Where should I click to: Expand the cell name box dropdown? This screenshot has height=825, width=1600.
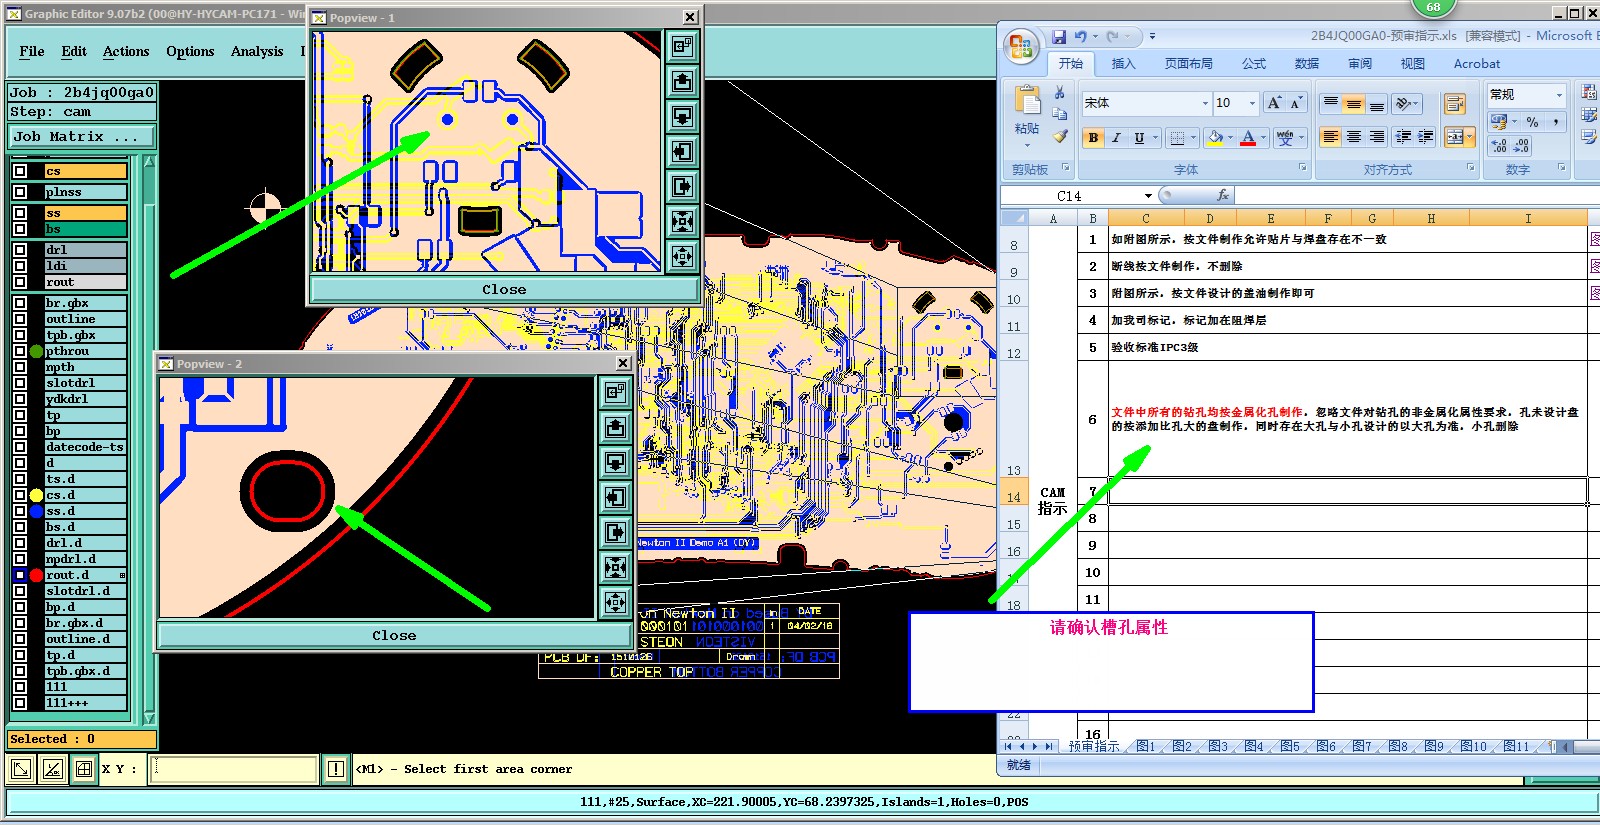pyautogui.click(x=1148, y=196)
